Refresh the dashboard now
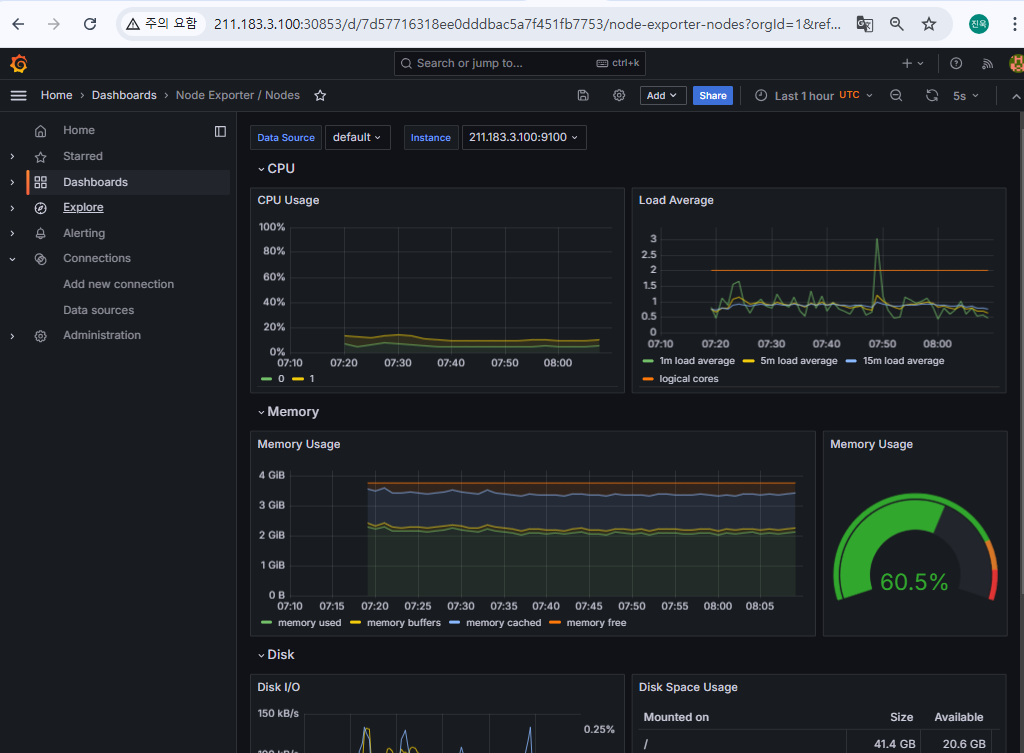This screenshot has width=1024, height=753. [932, 95]
